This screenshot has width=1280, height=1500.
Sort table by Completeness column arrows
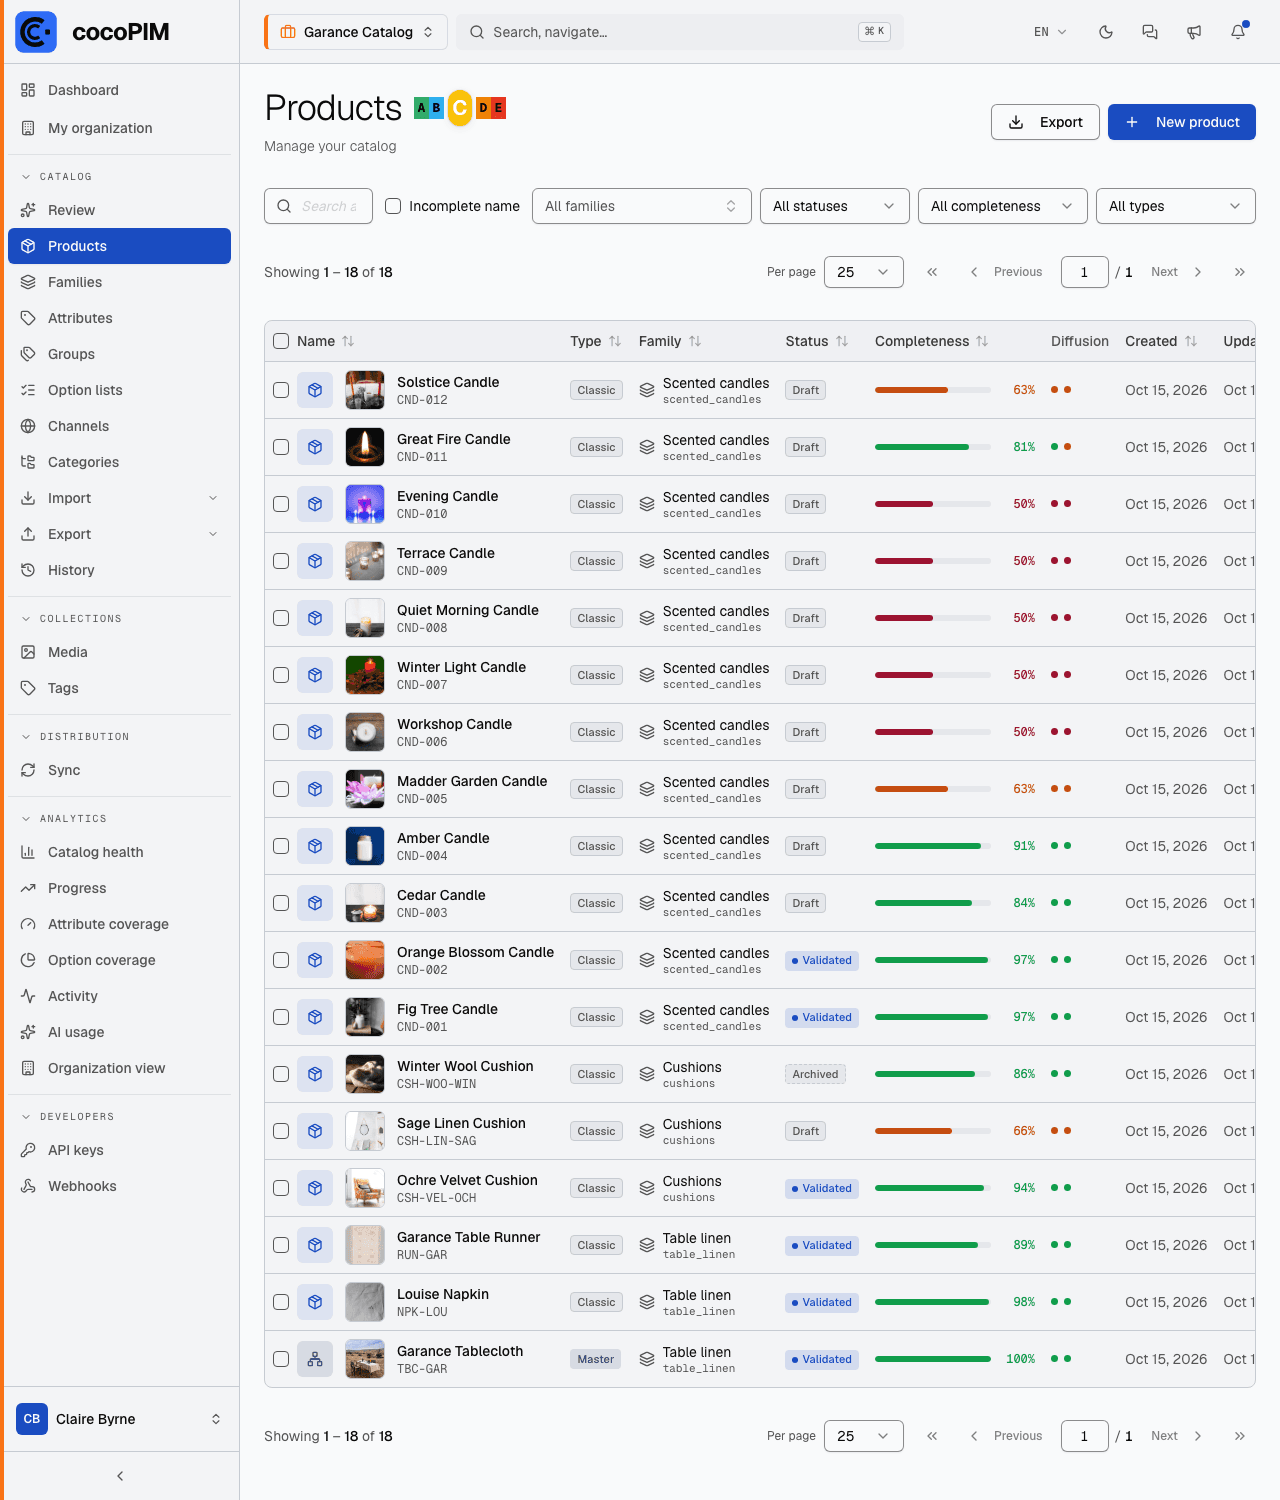point(982,341)
